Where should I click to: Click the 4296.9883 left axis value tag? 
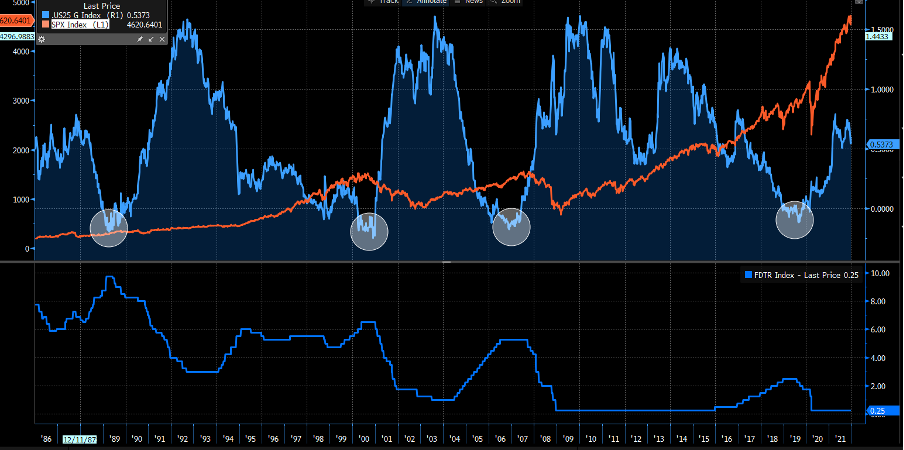tap(17, 36)
